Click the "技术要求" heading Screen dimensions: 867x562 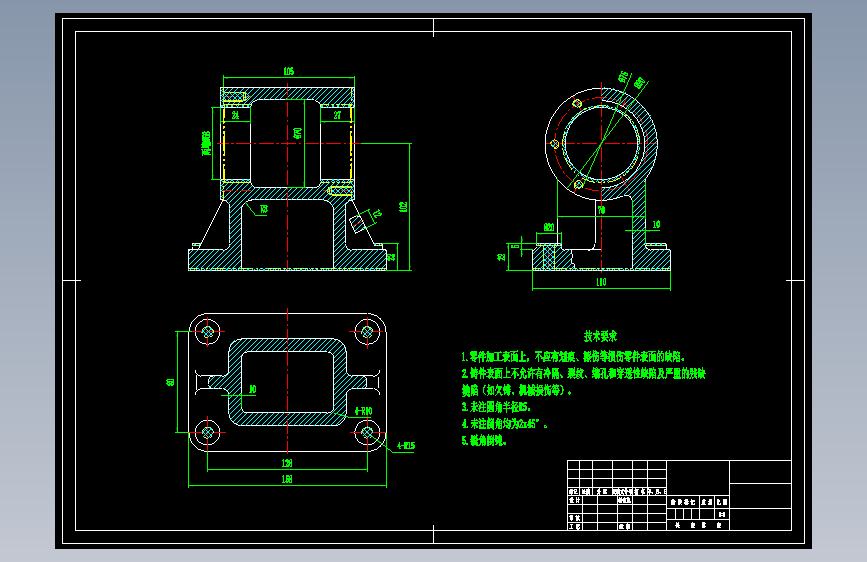click(x=600, y=336)
